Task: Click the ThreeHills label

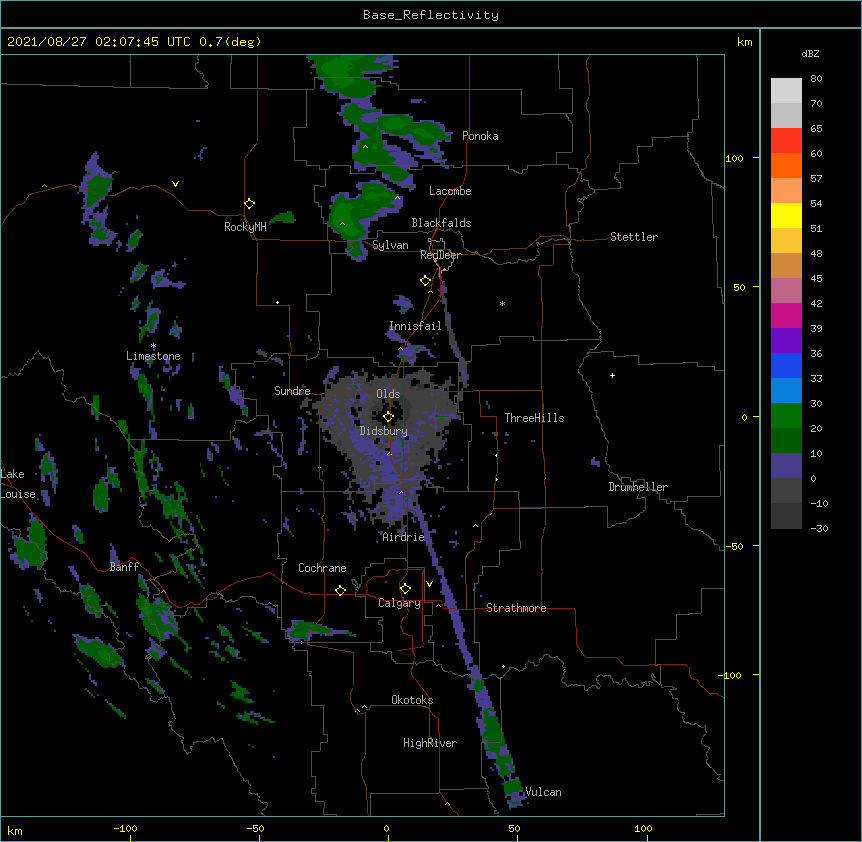Action: coord(534,418)
